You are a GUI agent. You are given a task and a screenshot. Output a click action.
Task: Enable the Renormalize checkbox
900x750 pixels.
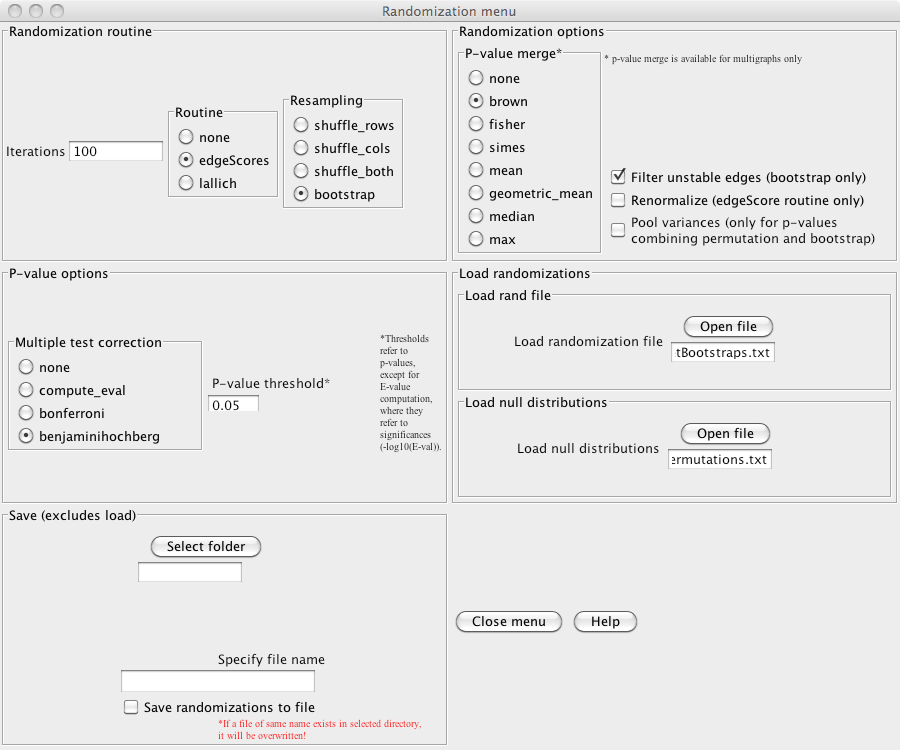pos(618,201)
